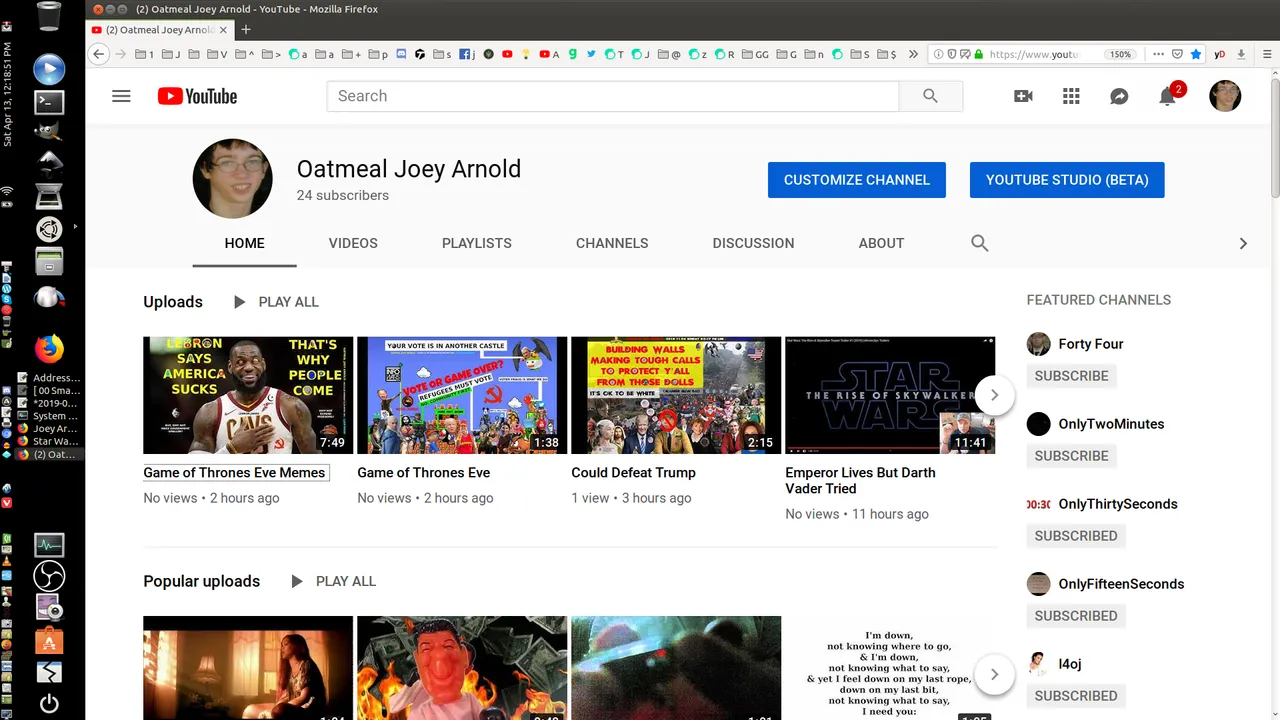Open the YouTube guide hamburger menu

(121, 96)
